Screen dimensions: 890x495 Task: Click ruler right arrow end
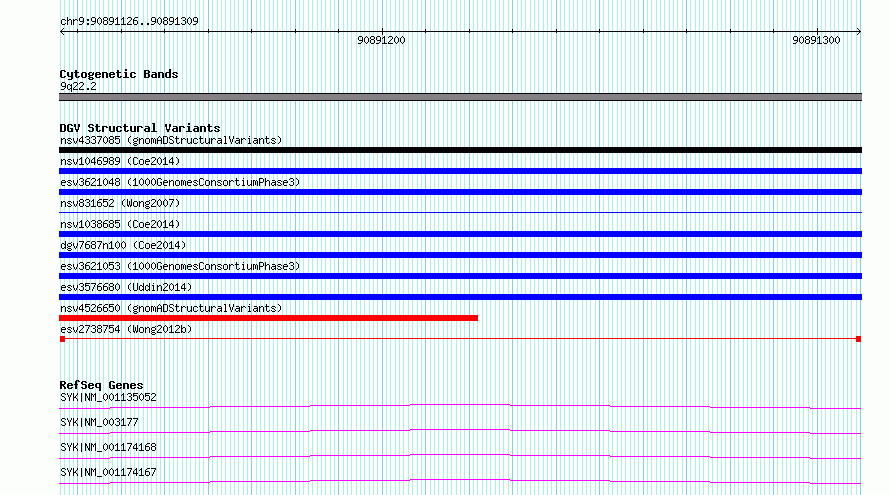coord(858,32)
